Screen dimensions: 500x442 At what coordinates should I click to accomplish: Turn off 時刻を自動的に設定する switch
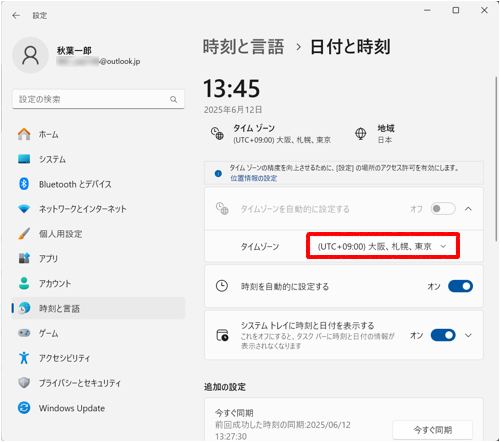point(460,286)
